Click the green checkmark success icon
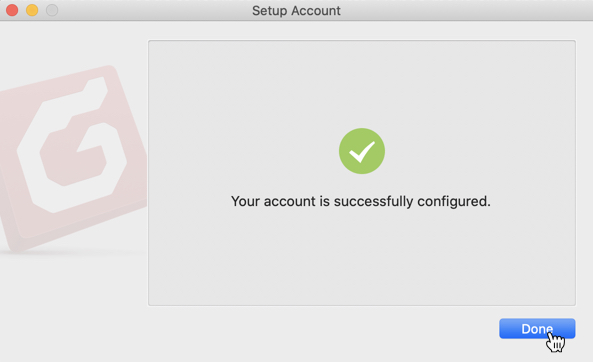 362,151
